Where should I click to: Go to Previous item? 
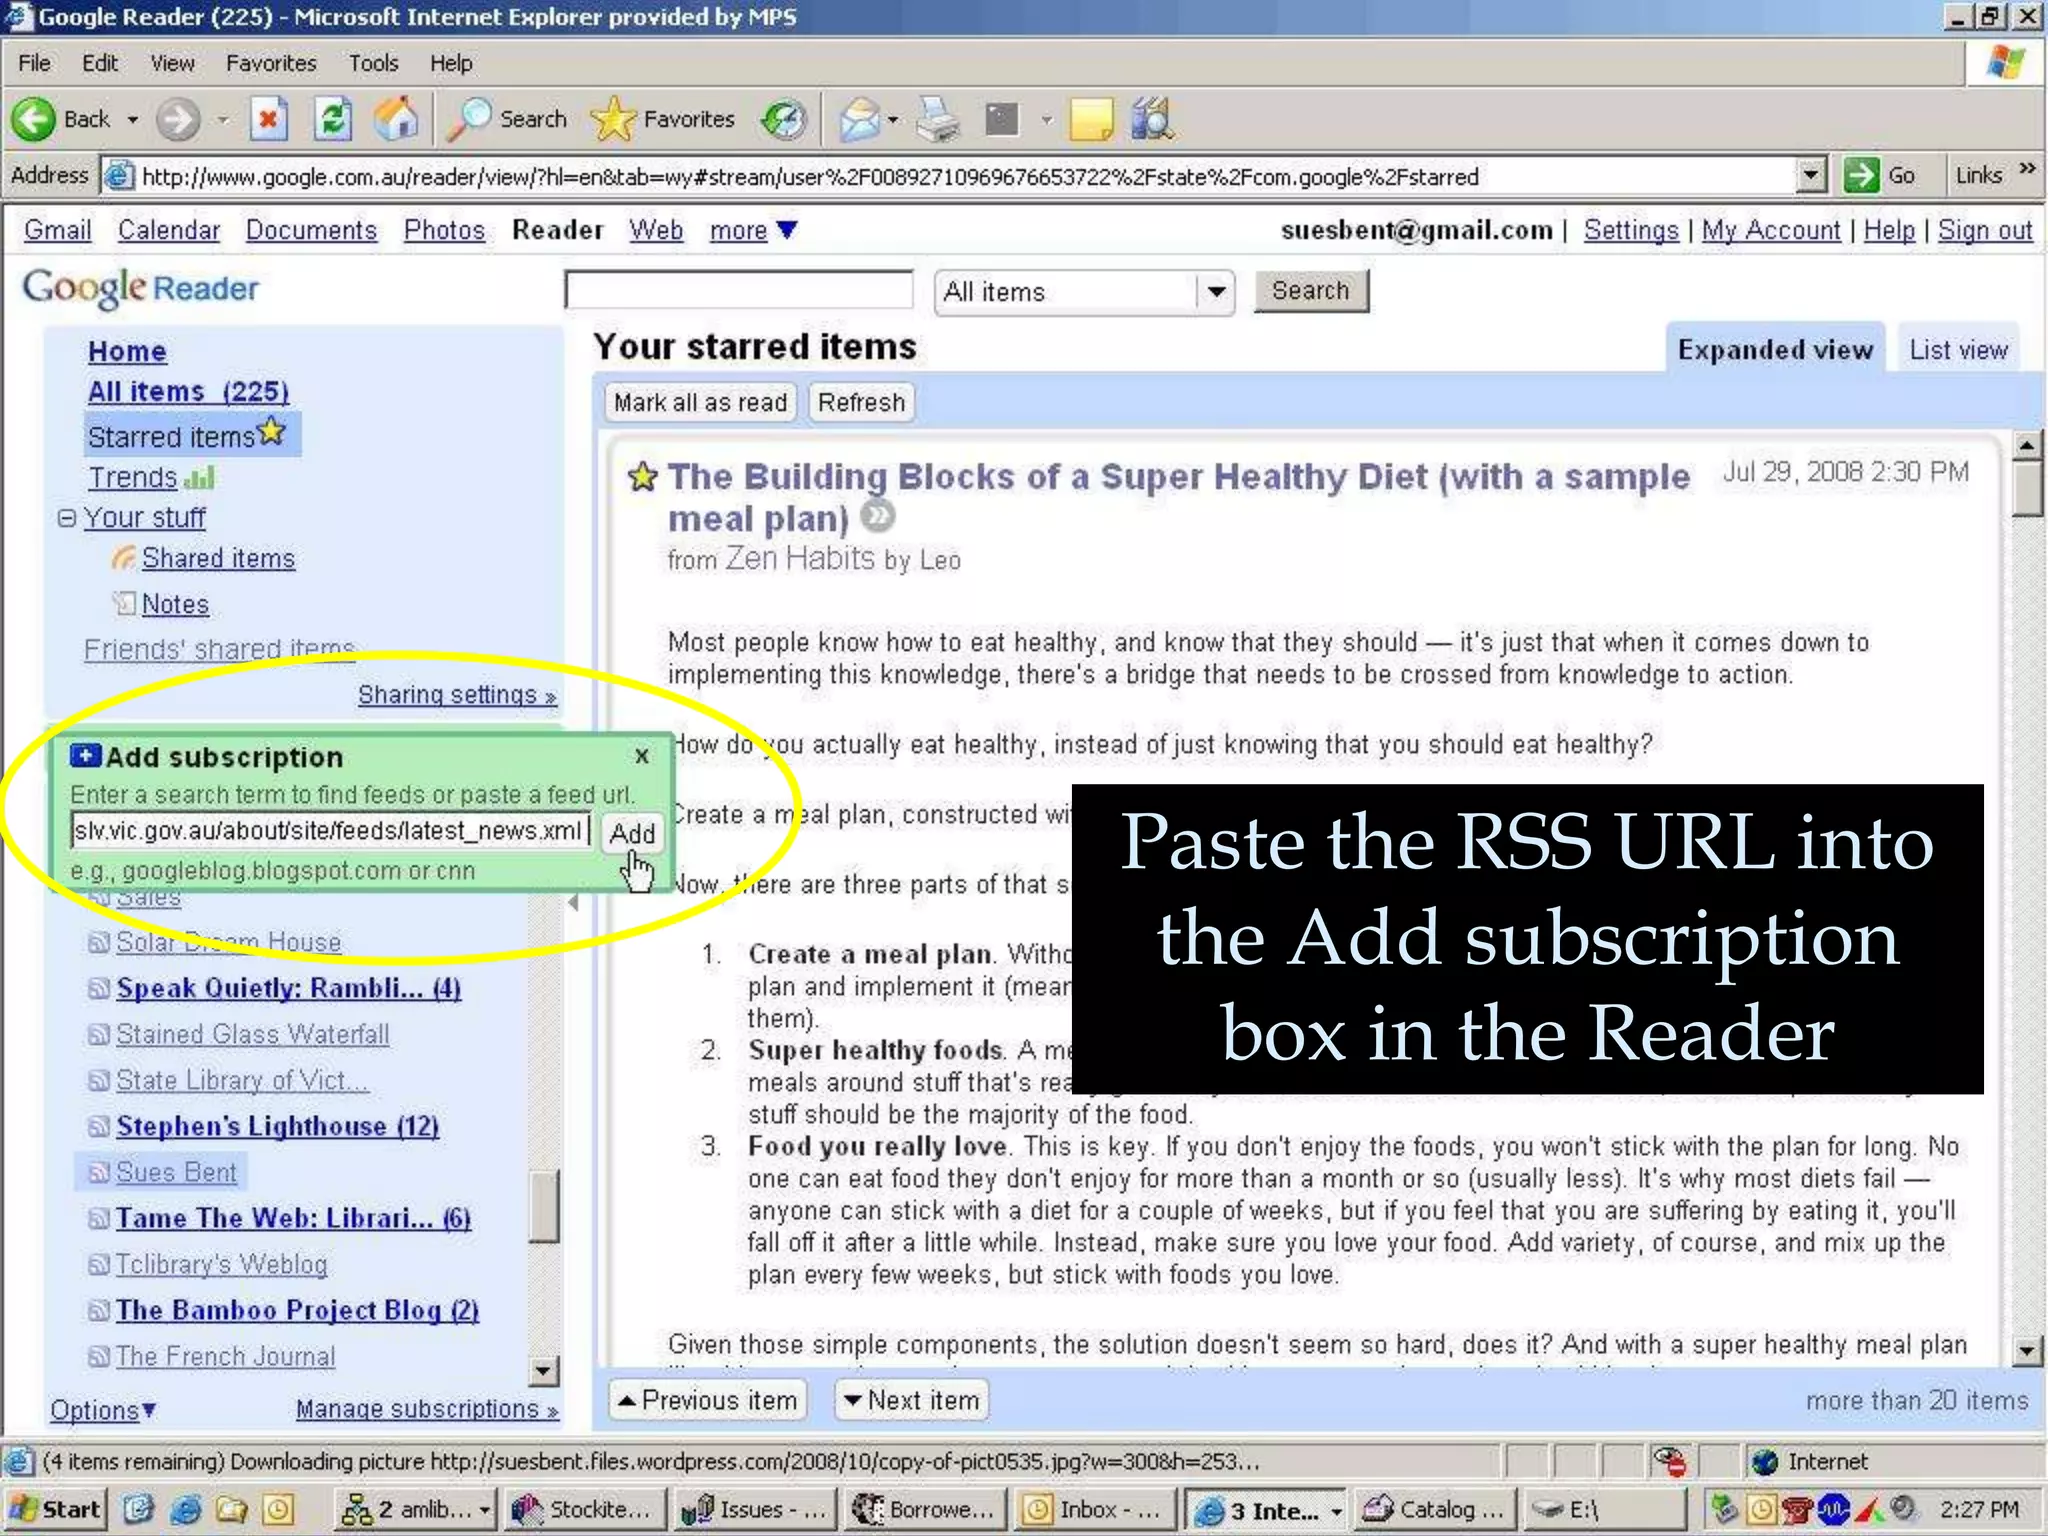[x=708, y=1400]
